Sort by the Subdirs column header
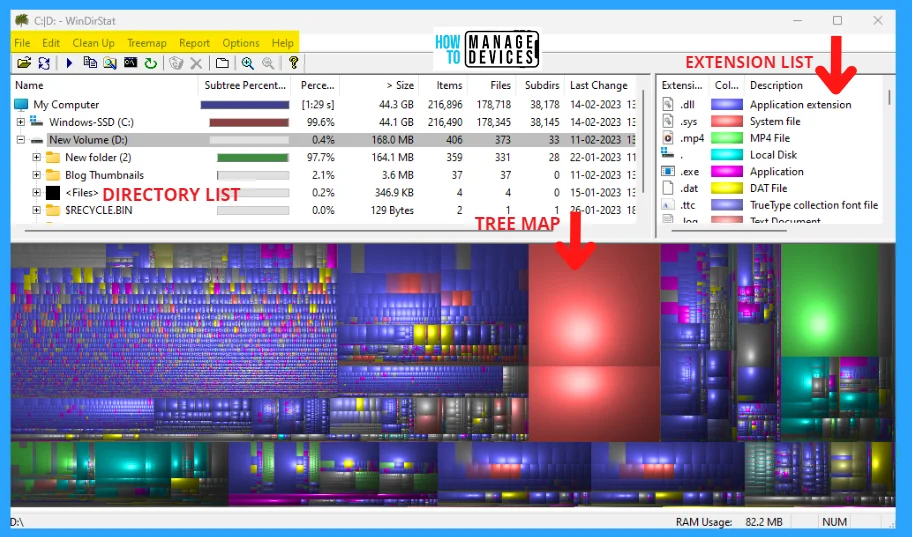Screen dimensions: 912x537 point(539,86)
